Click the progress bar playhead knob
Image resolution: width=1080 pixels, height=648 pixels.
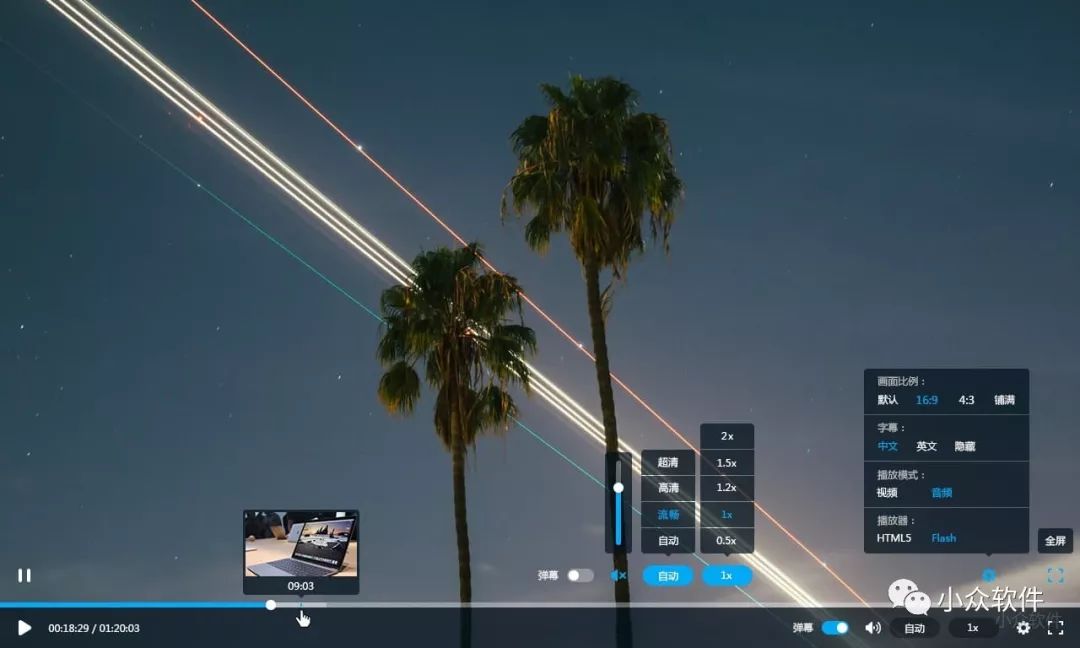point(271,605)
